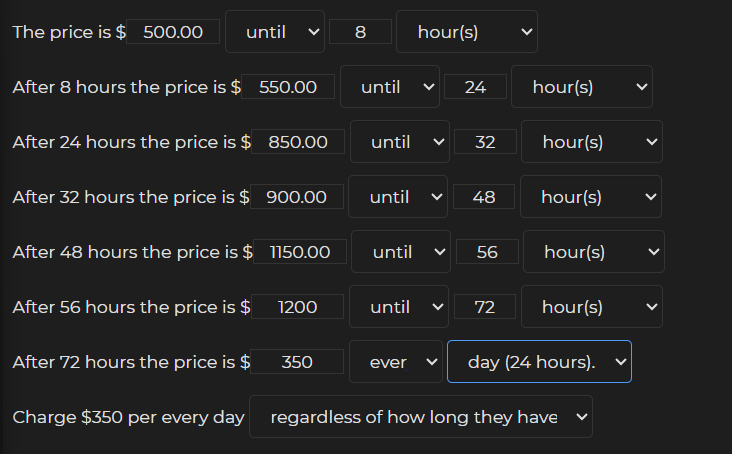Open hour(s) dropdown in after 24 hours row
Image resolution: width=732 pixels, height=454 pixels.
coord(591,142)
